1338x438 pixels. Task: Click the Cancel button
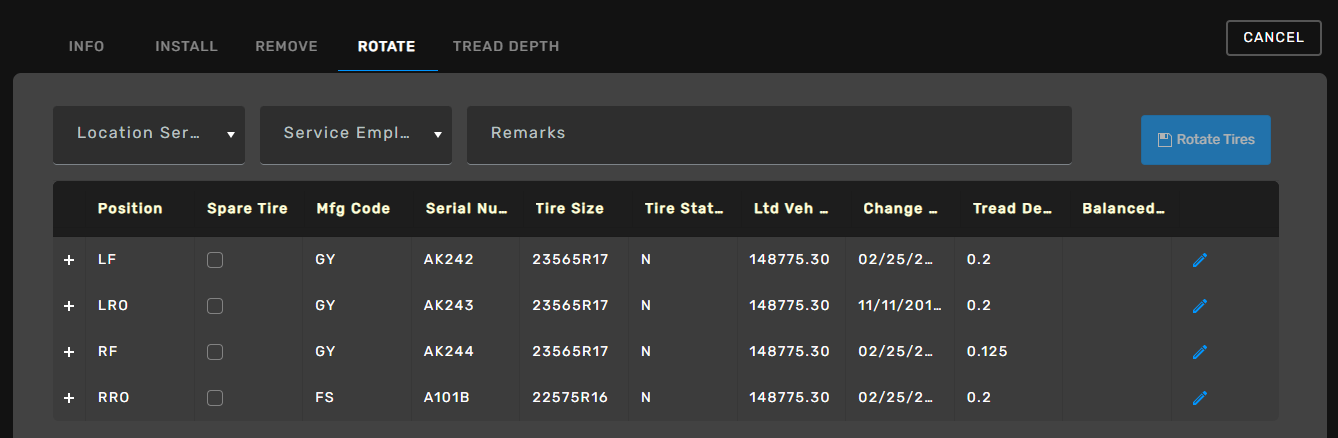(x=1273, y=38)
